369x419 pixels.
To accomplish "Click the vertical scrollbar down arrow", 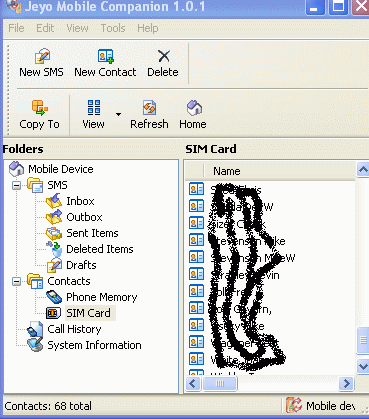I will pos(362,366).
